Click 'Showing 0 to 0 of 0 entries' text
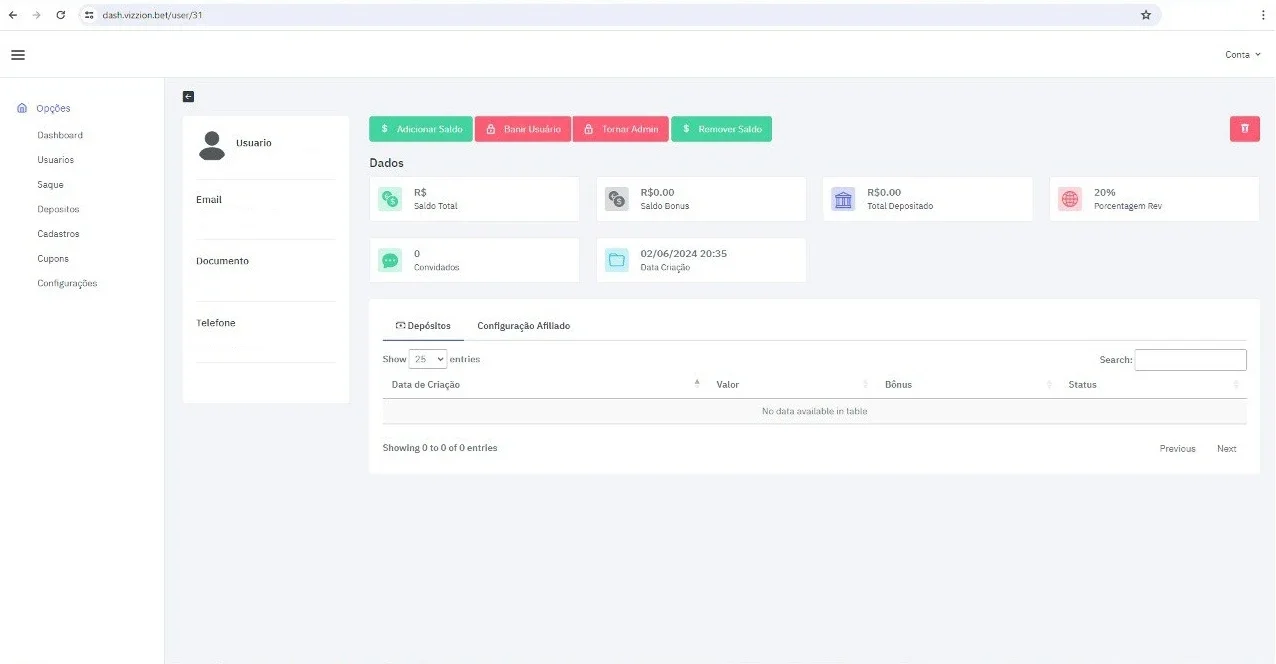1276x664 pixels. click(x=440, y=448)
